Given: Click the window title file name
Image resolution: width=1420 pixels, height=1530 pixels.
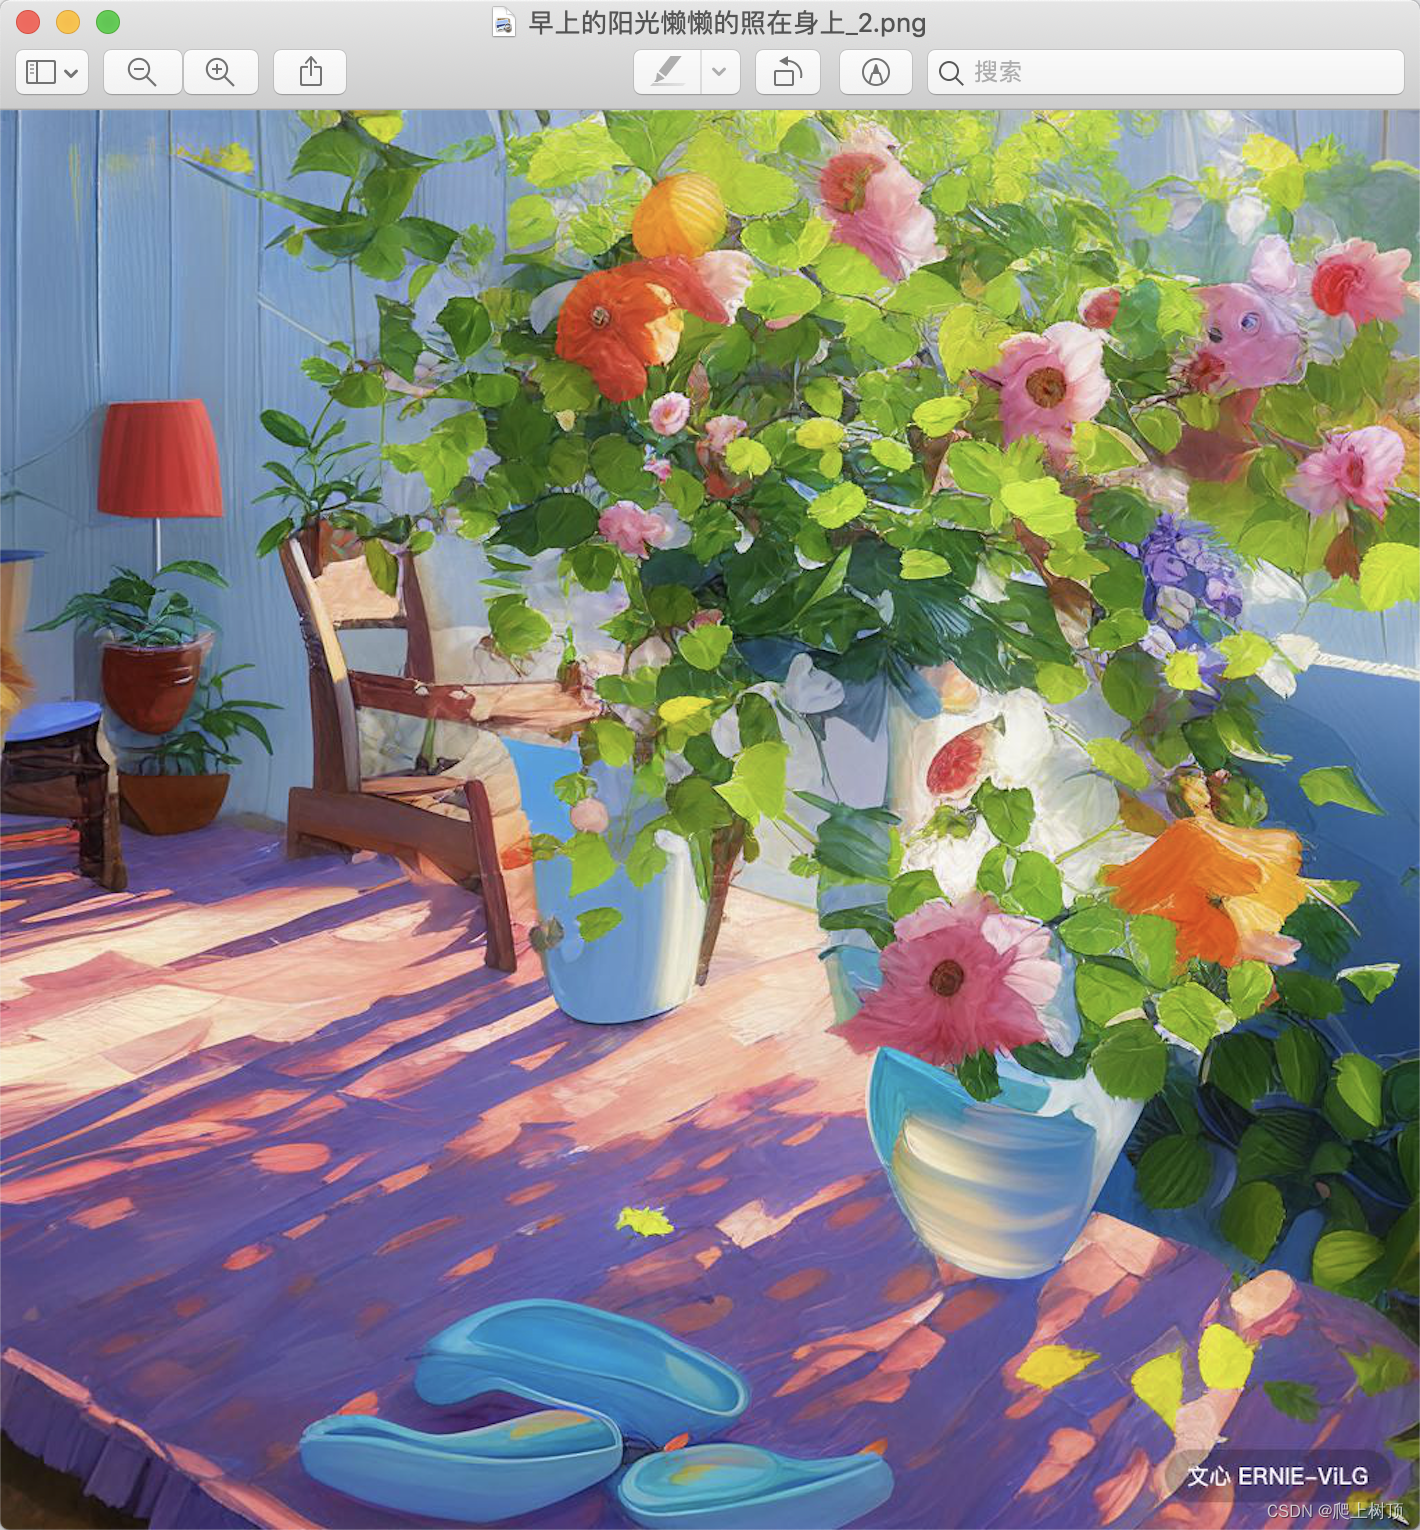Looking at the screenshot, I should tap(727, 22).
